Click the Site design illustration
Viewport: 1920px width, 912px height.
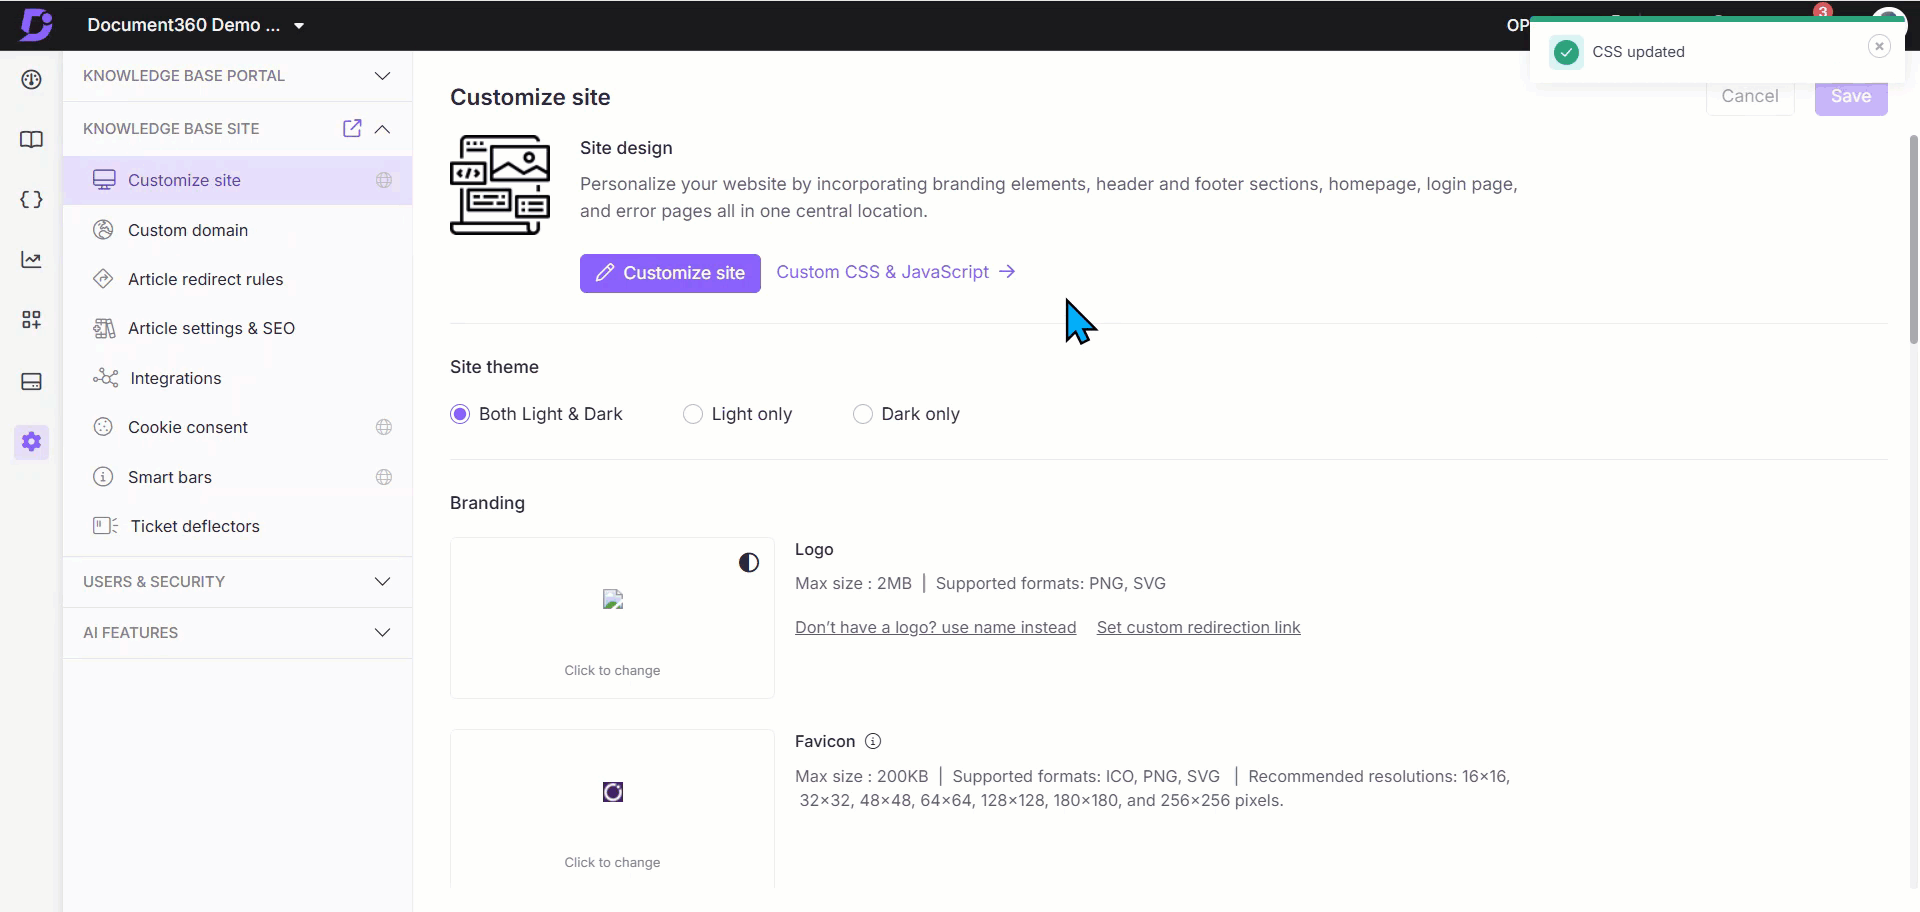click(500, 185)
